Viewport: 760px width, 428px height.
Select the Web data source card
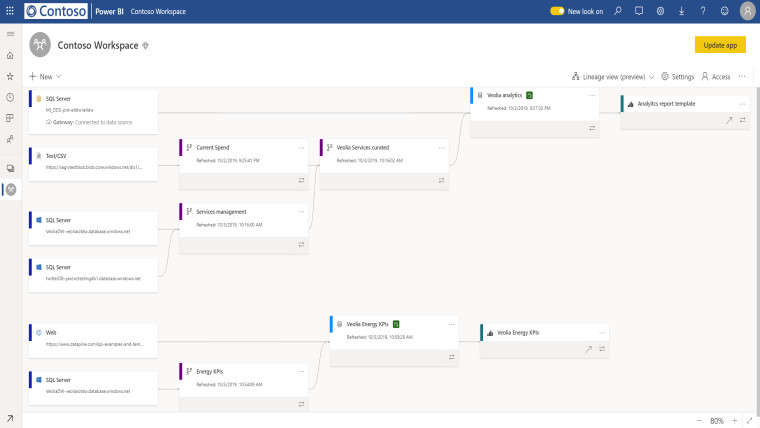[93, 341]
